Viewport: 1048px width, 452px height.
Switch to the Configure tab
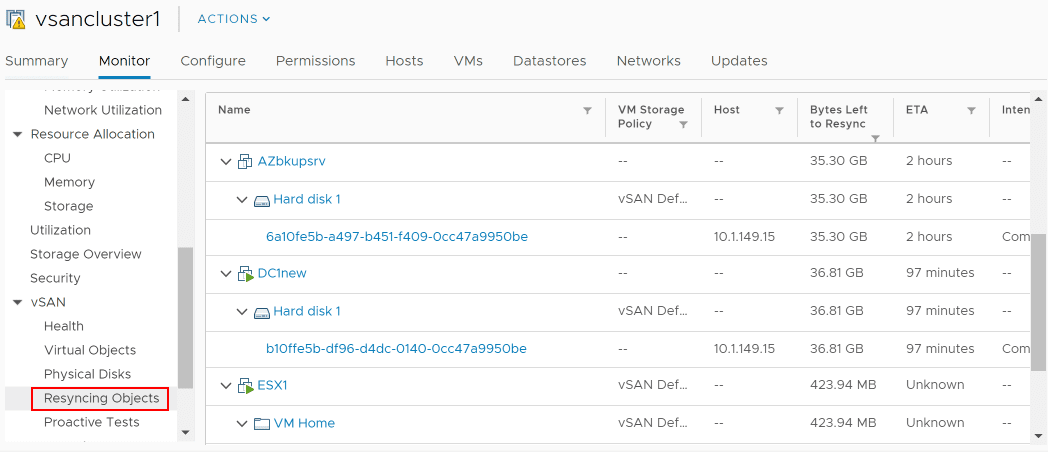(x=213, y=61)
